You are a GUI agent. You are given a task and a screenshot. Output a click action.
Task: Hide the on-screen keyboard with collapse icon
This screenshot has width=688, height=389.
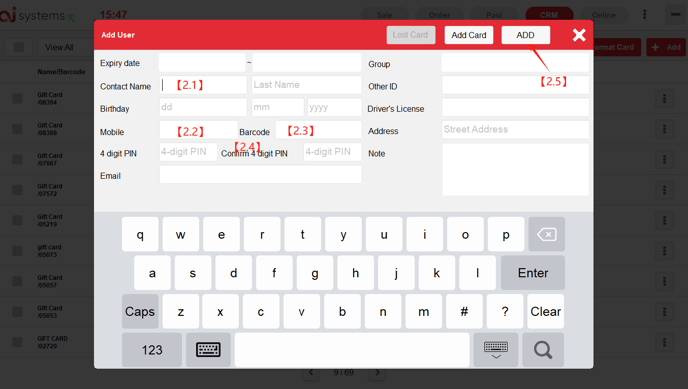tap(496, 350)
